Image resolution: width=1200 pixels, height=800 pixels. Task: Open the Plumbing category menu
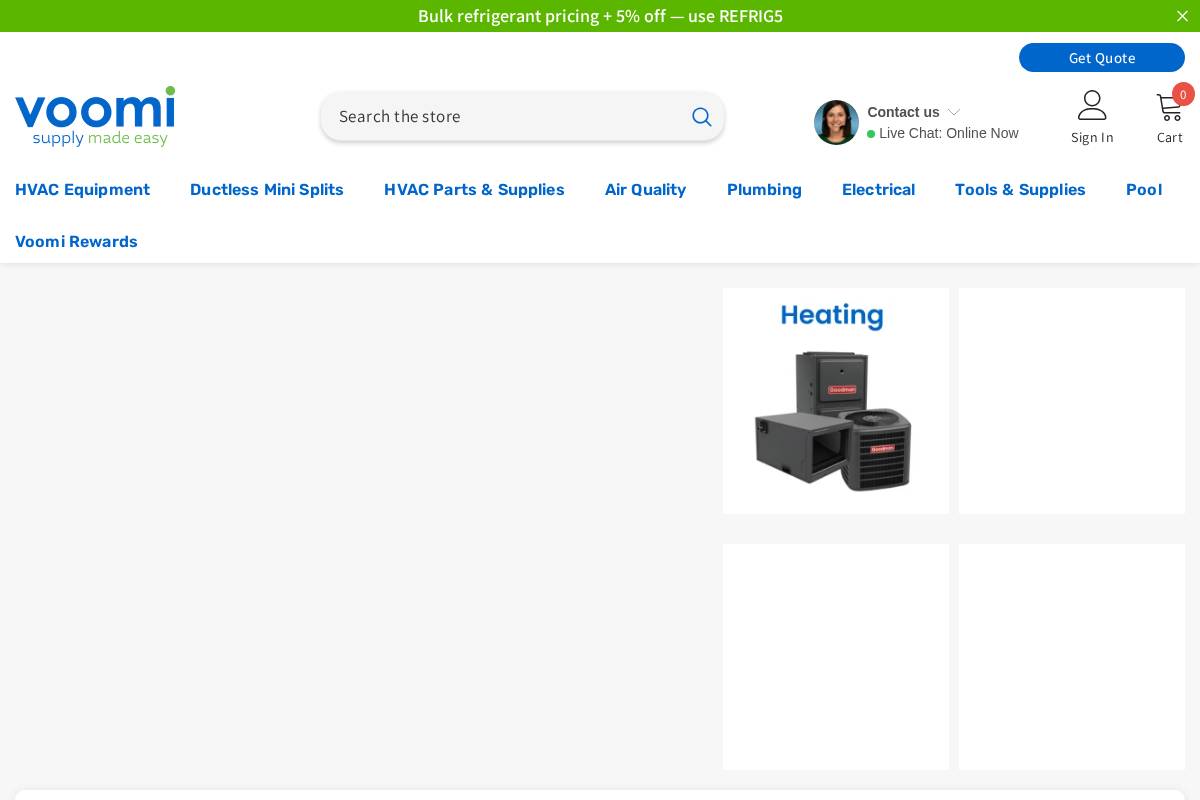coord(764,190)
